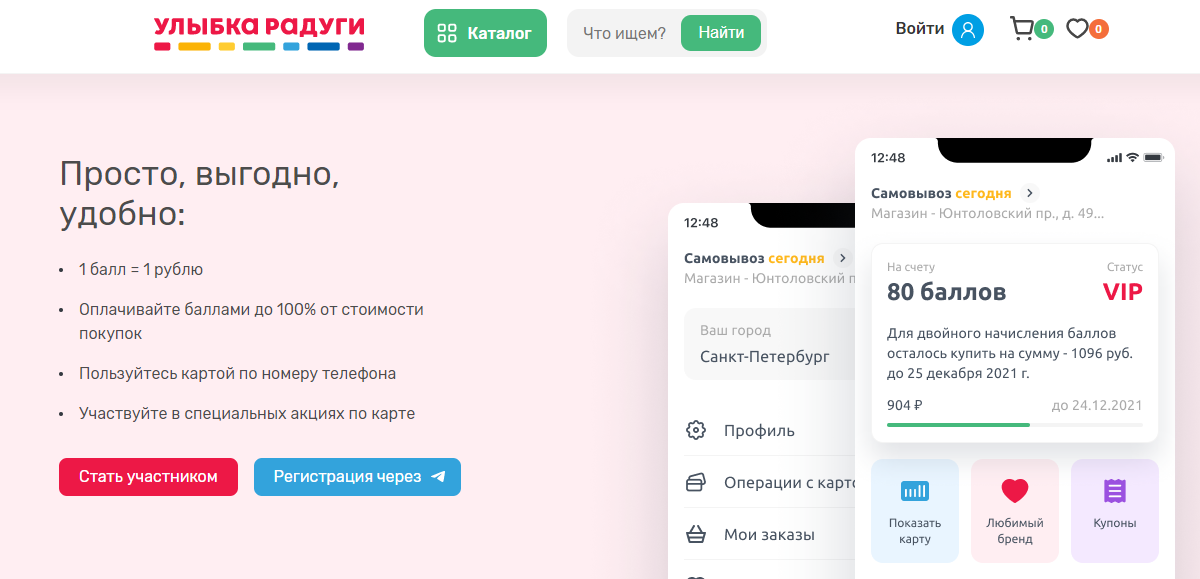Image resolution: width=1200 pixels, height=579 pixels.
Task: Expand the Самовывоз сегодня chevron
Action: click(1028, 192)
